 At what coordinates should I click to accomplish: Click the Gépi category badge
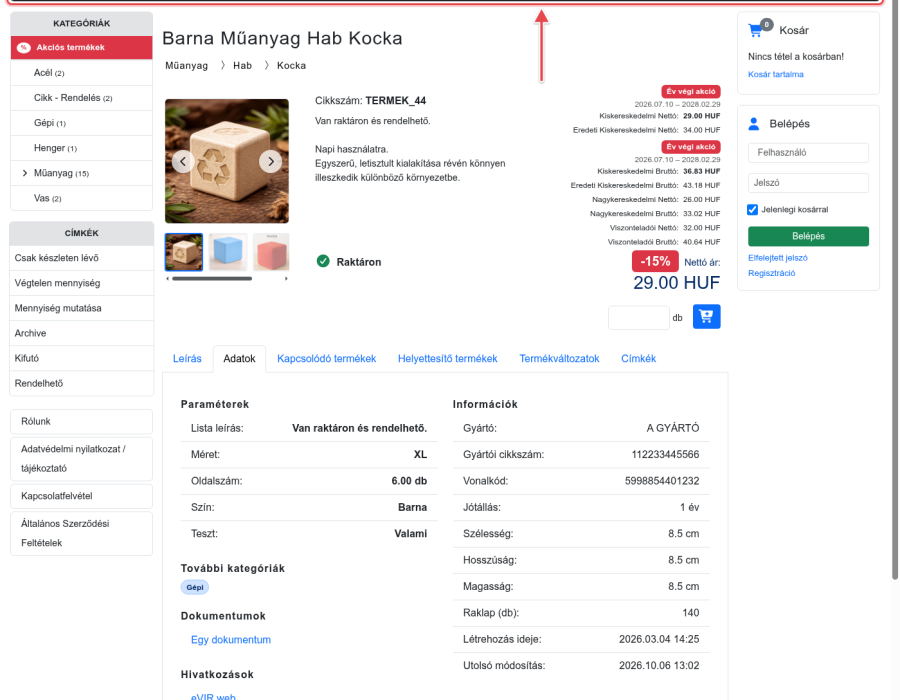pos(195,588)
